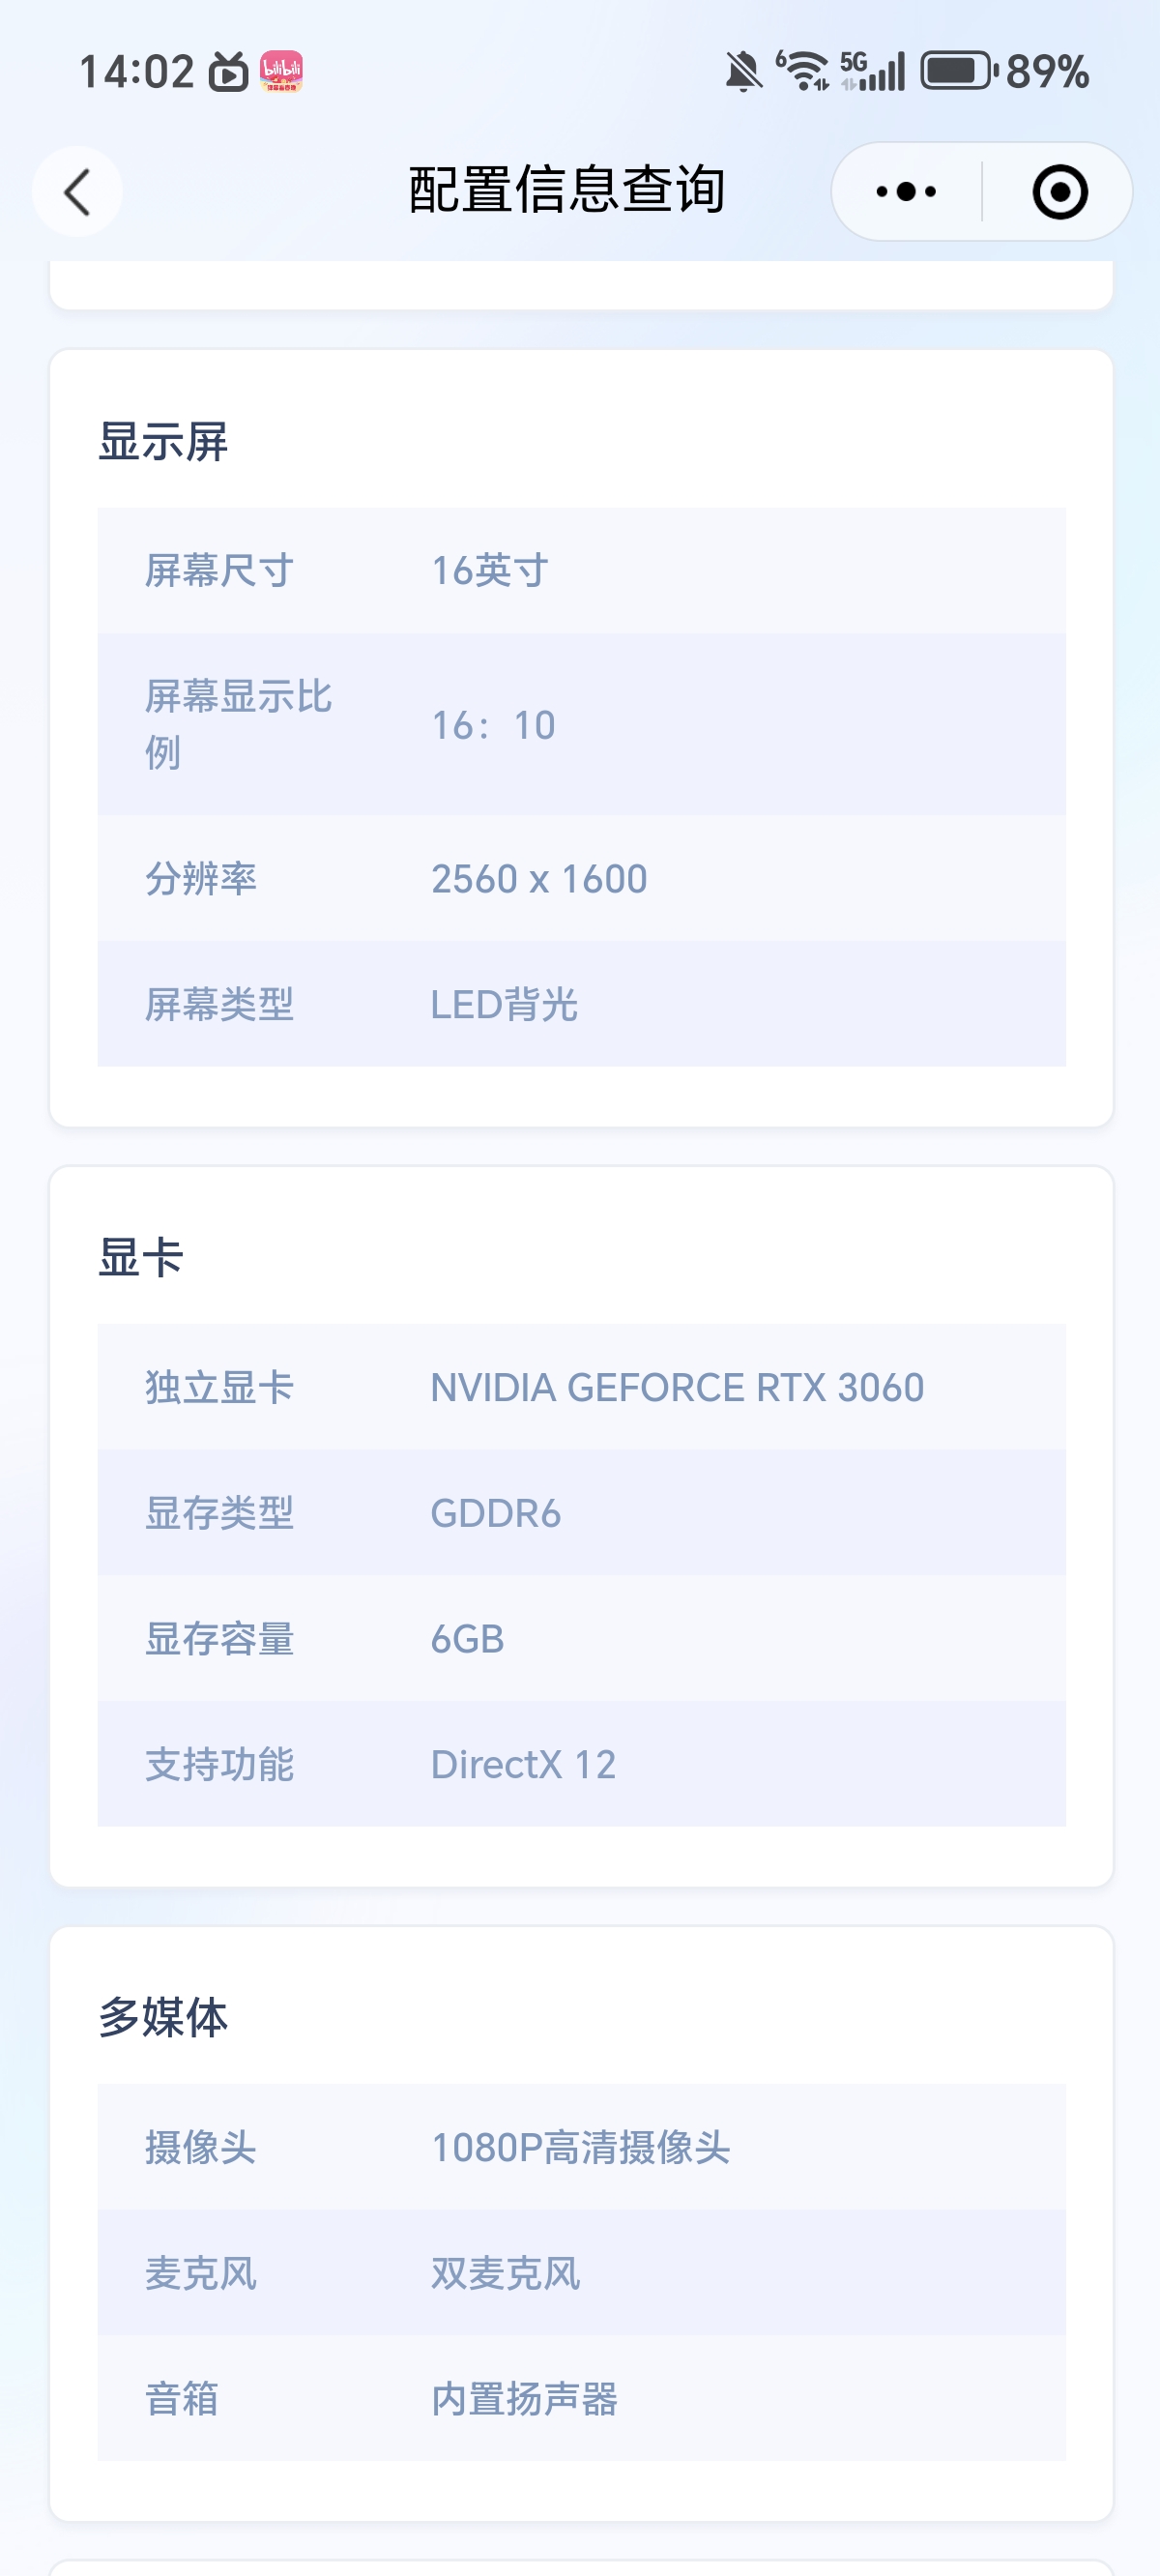Tap the 音箱 内置扬声器 row
This screenshot has height=2576, width=1160.
coord(581,2400)
